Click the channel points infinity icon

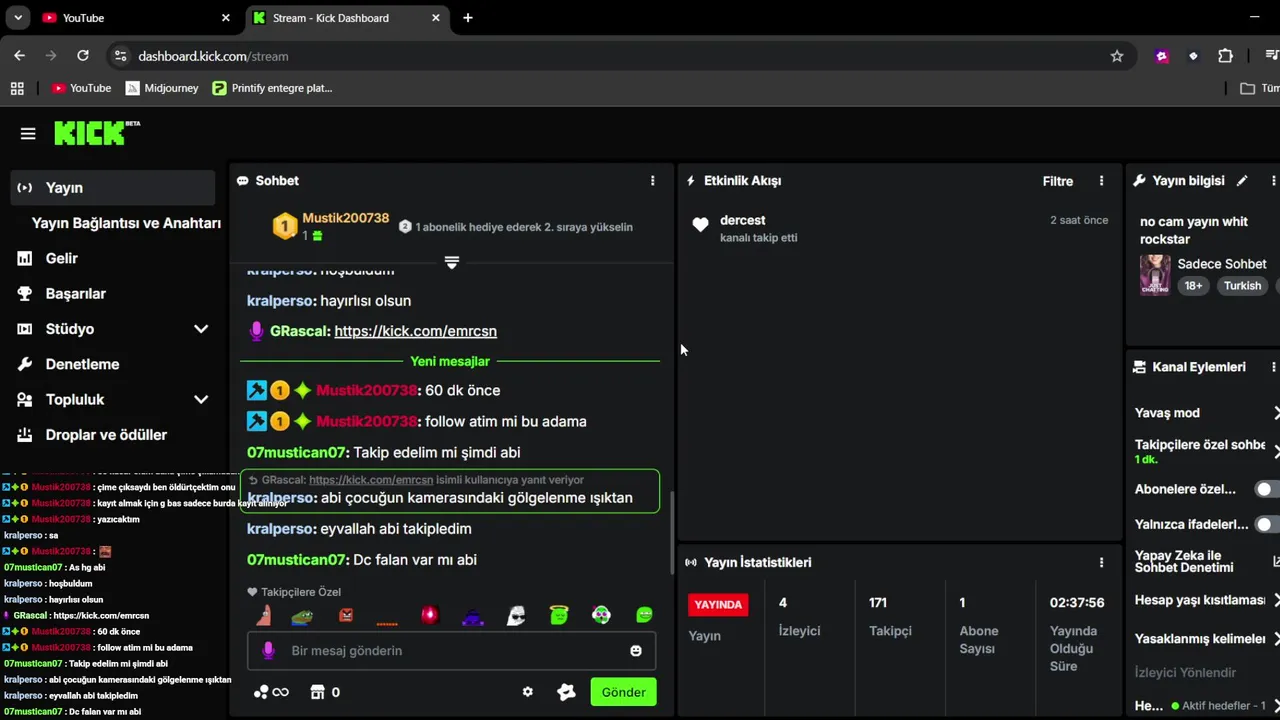[271, 692]
